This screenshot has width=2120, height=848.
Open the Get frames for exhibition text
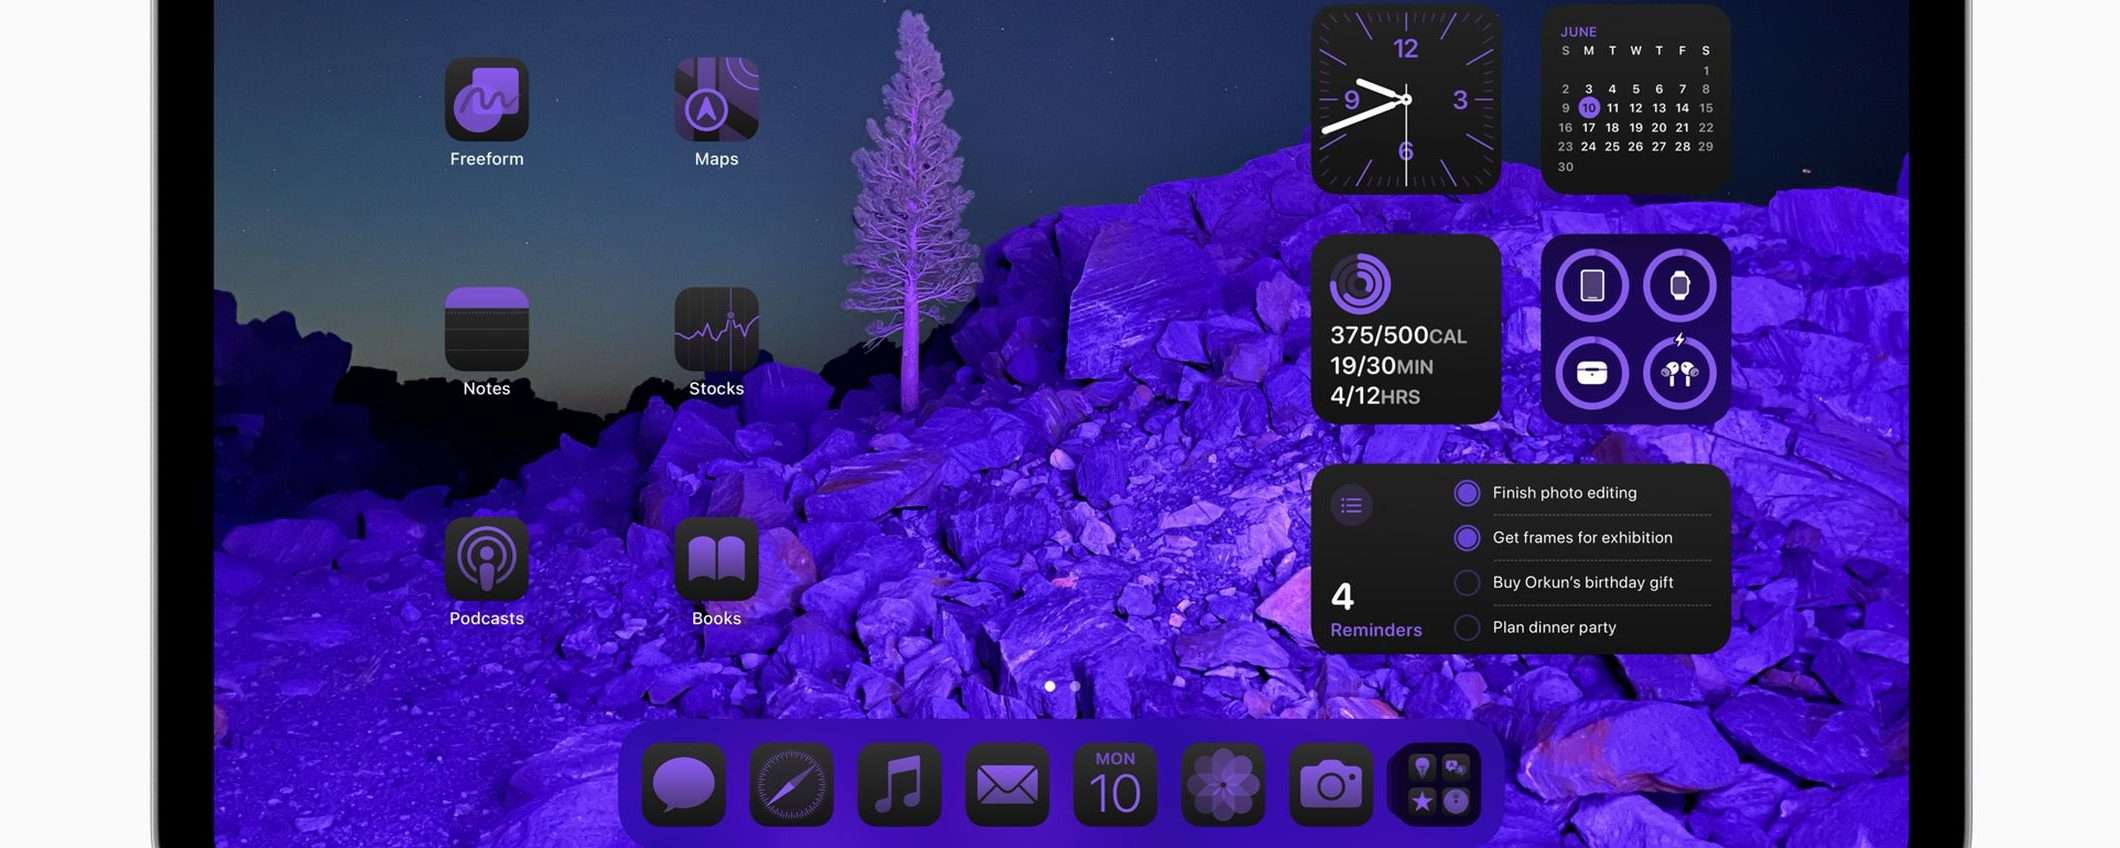tap(1583, 538)
